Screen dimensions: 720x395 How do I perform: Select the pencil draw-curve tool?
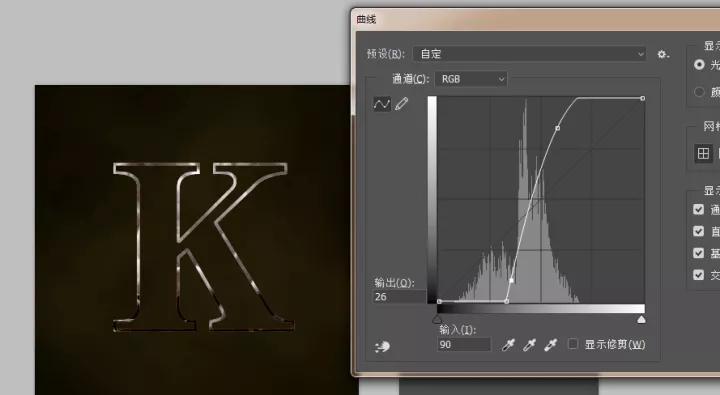coord(401,104)
